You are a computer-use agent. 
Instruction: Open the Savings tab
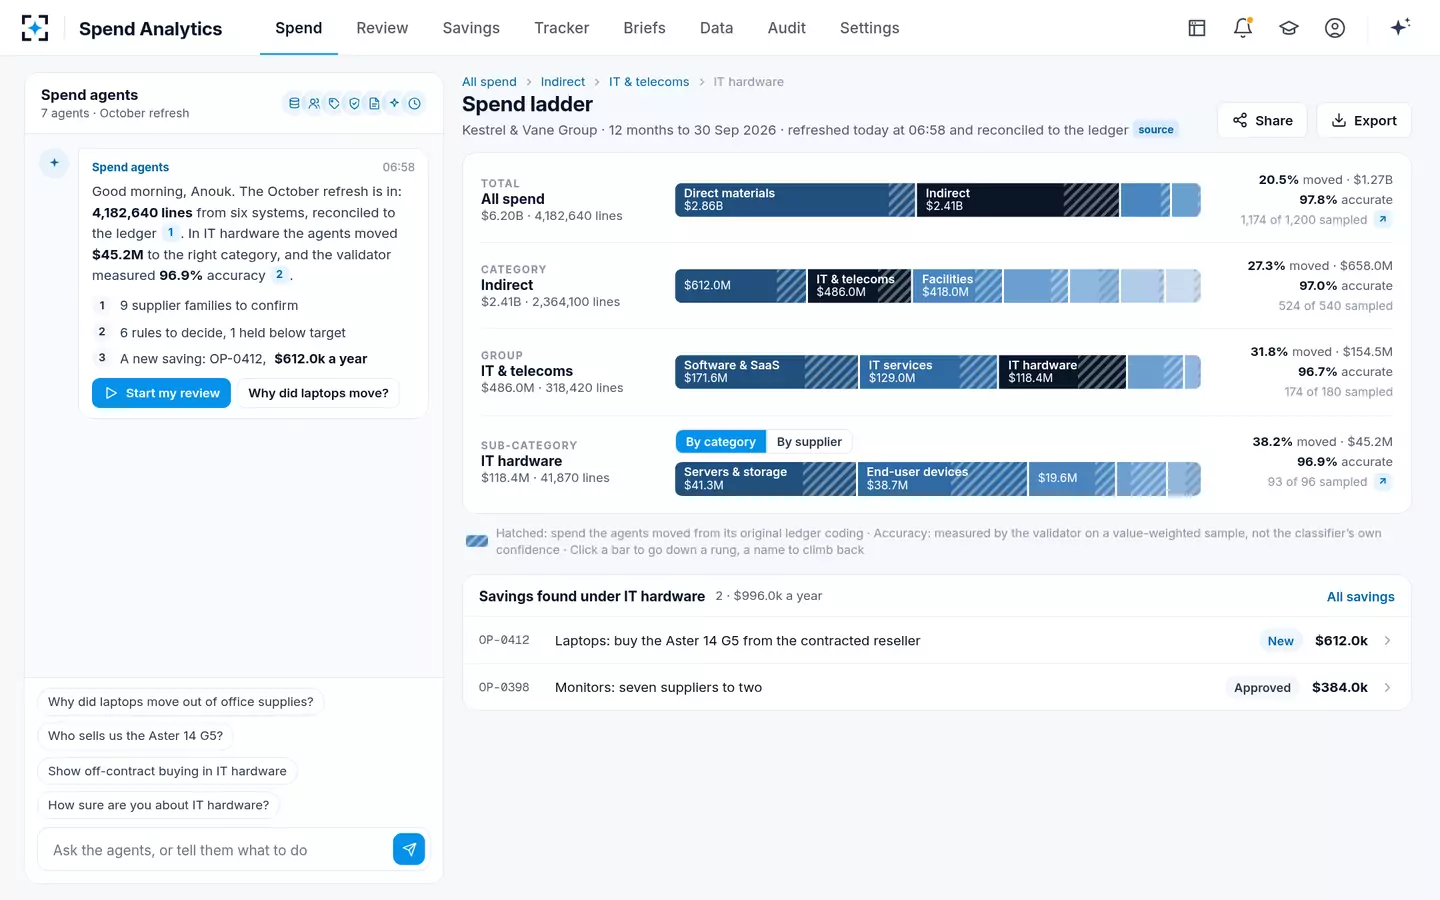(x=471, y=28)
